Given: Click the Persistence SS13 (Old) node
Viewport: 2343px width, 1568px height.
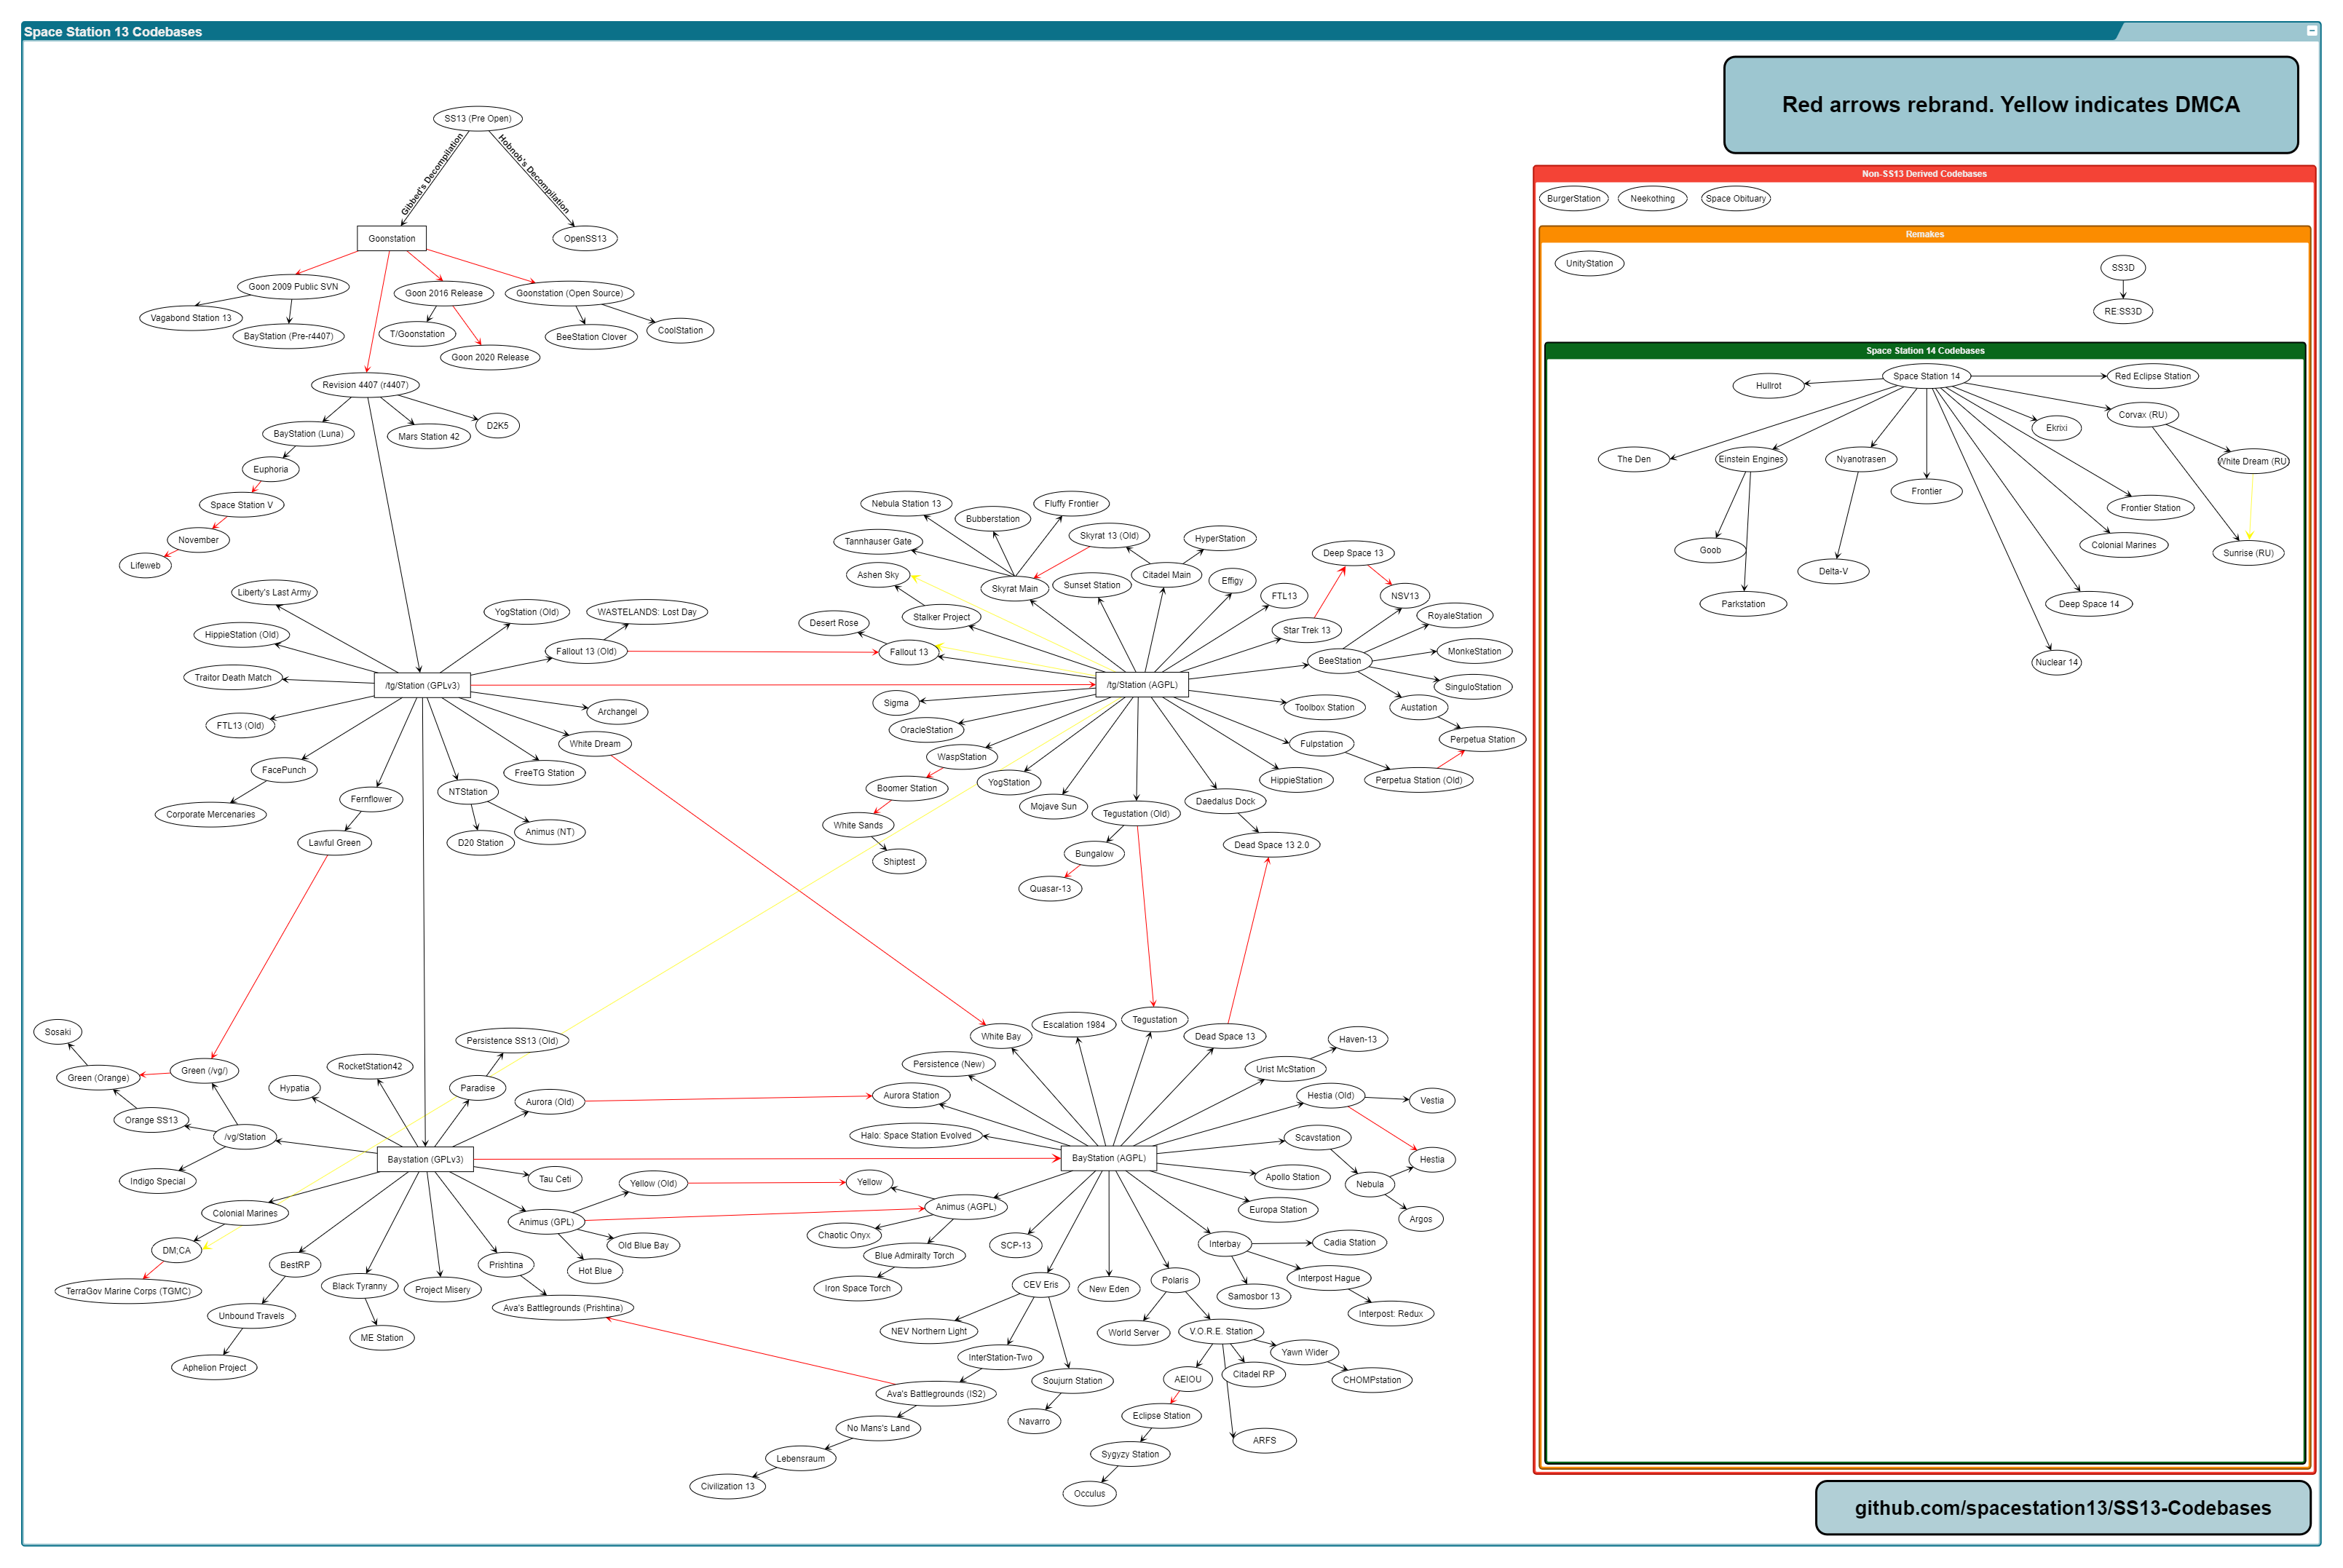Looking at the screenshot, I should (512, 1041).
